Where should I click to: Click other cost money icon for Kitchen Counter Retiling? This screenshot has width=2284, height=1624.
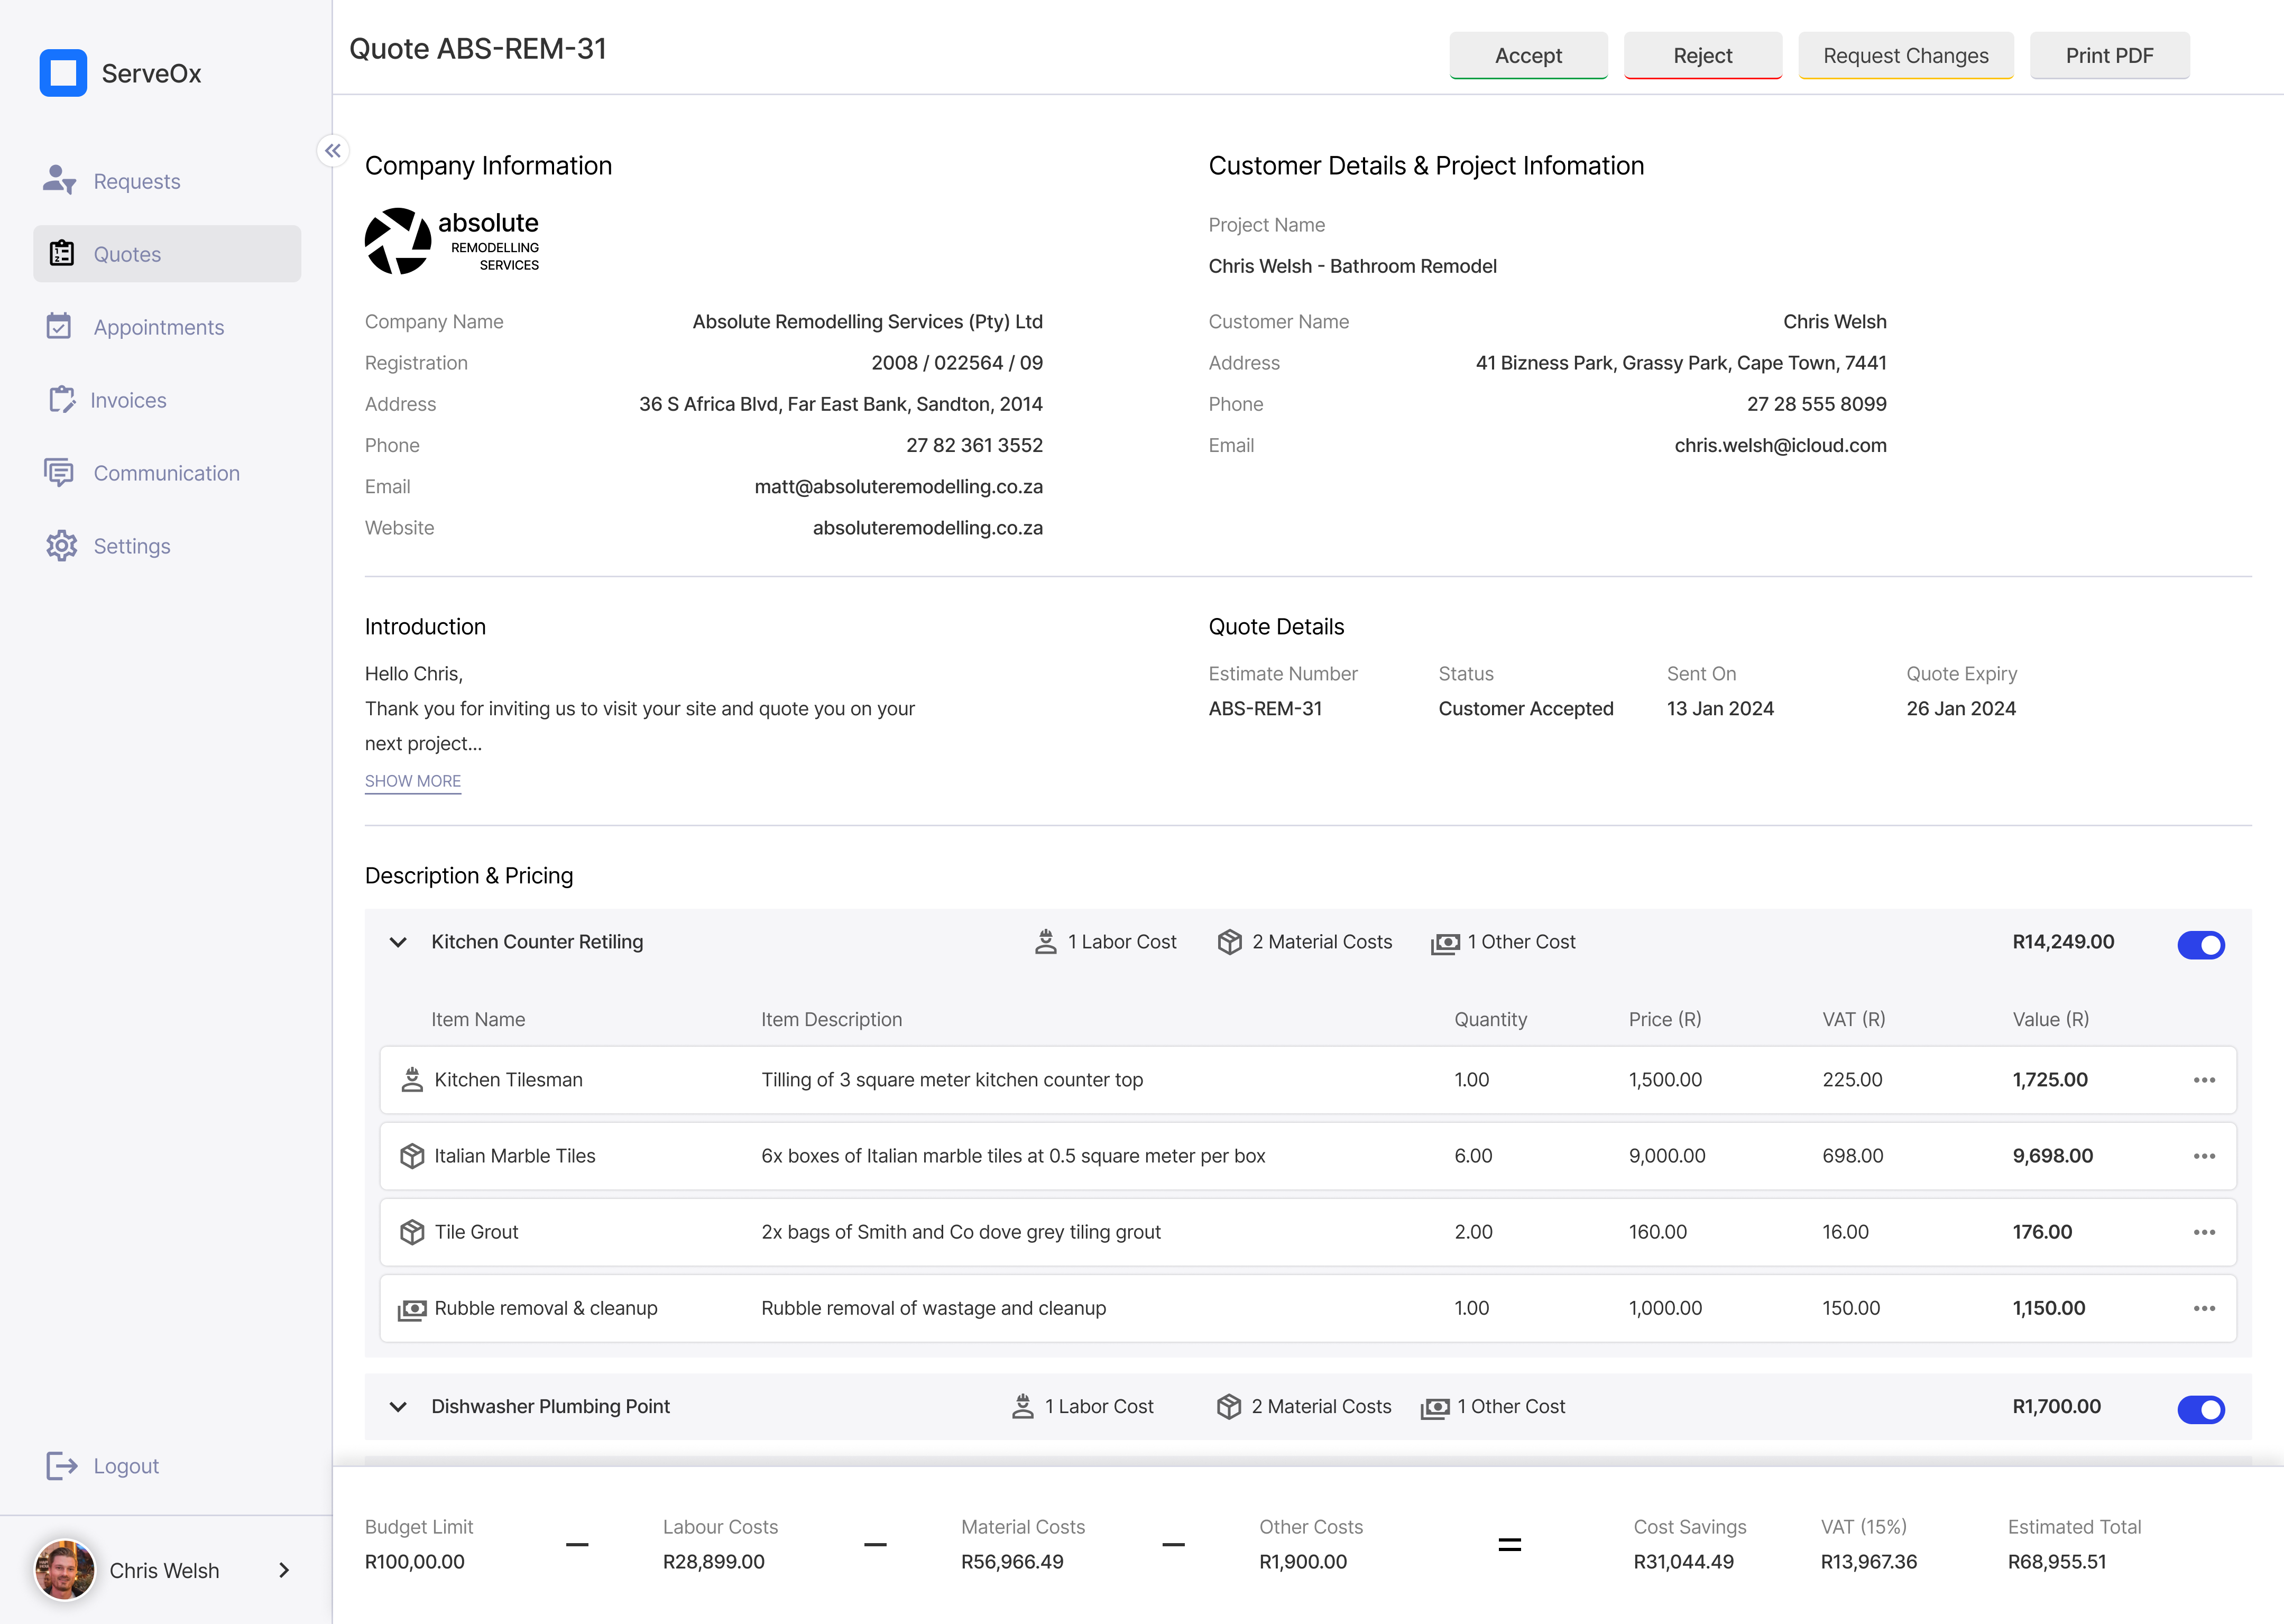[1445, 943]
